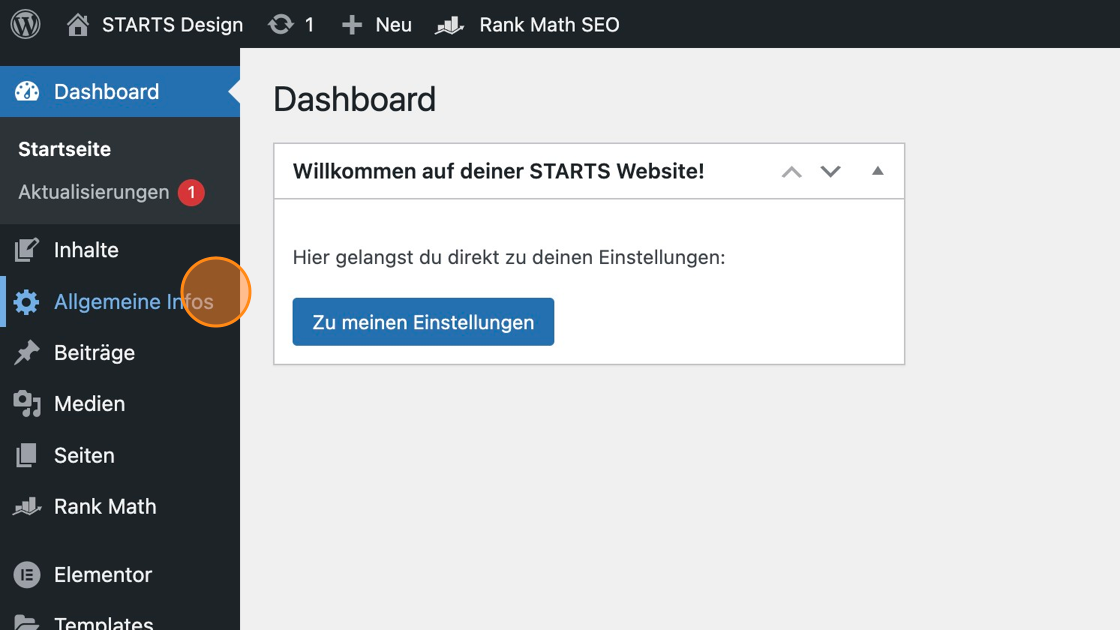Open Seiten in the sidebar
The height and width of the screenshot is (630, 1120).
(84, 456)
